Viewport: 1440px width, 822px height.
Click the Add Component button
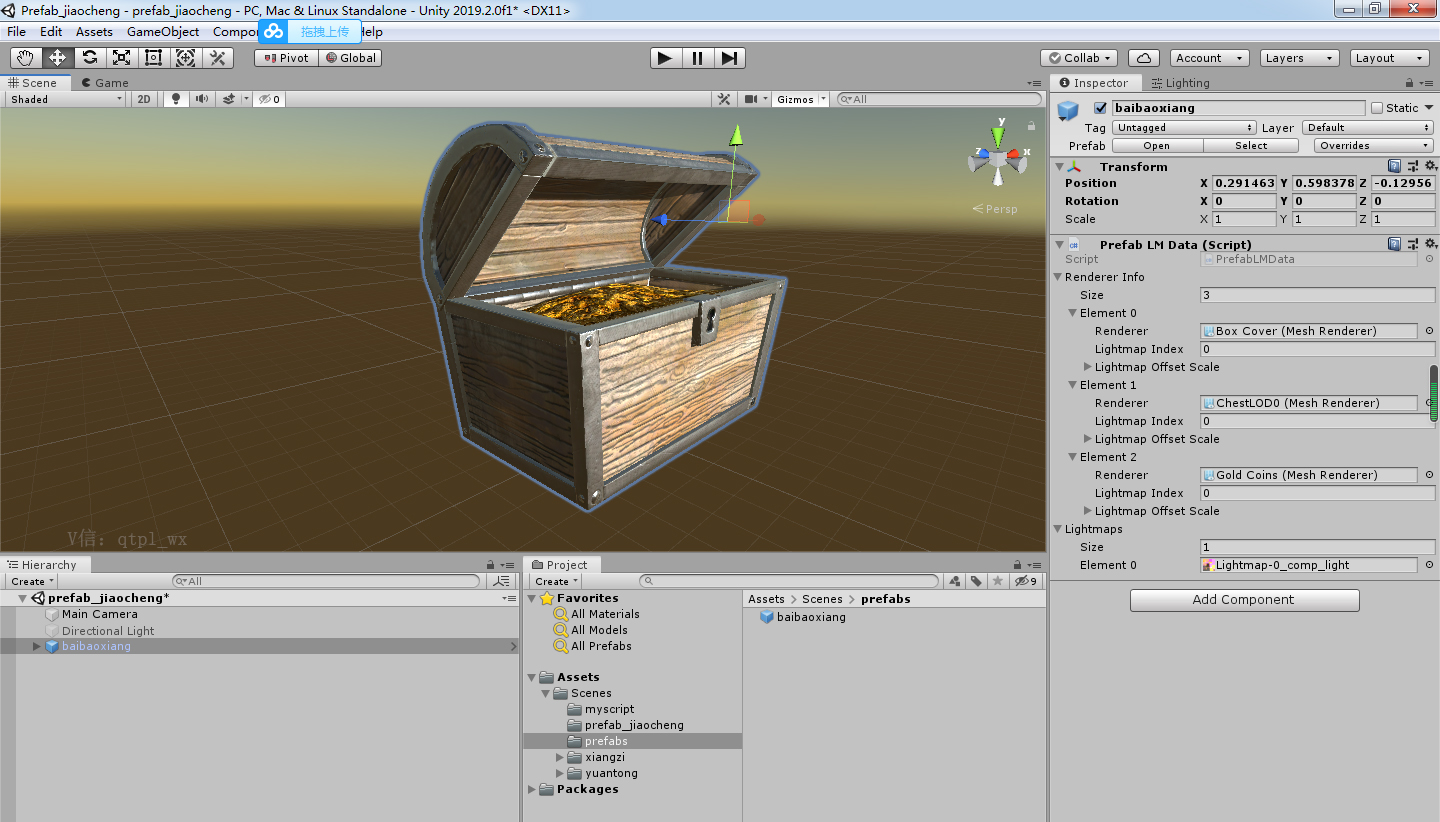pyautogui.click(x=1244, y=600)
